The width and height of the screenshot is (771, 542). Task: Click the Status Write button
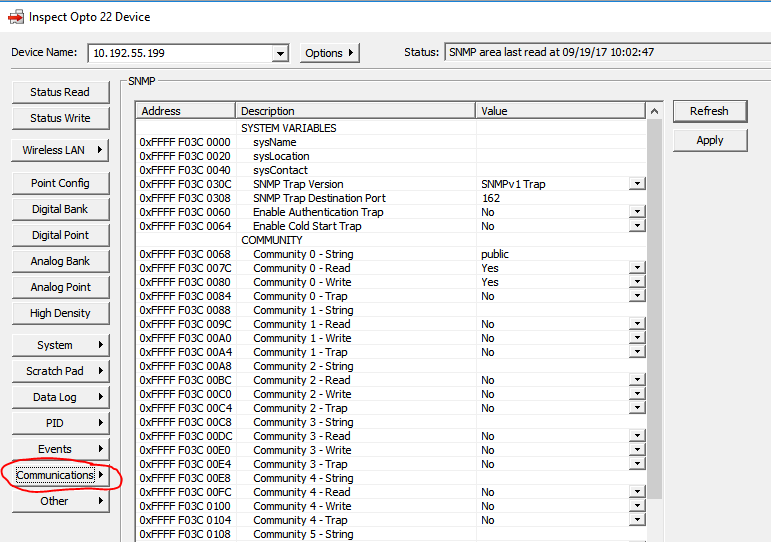(x=60, y=118)
